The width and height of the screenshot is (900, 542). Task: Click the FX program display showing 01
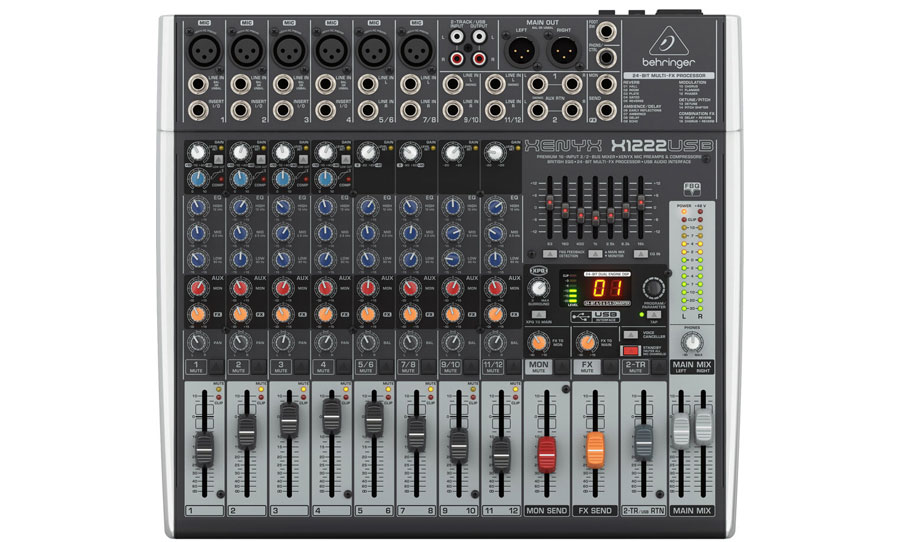607,288
